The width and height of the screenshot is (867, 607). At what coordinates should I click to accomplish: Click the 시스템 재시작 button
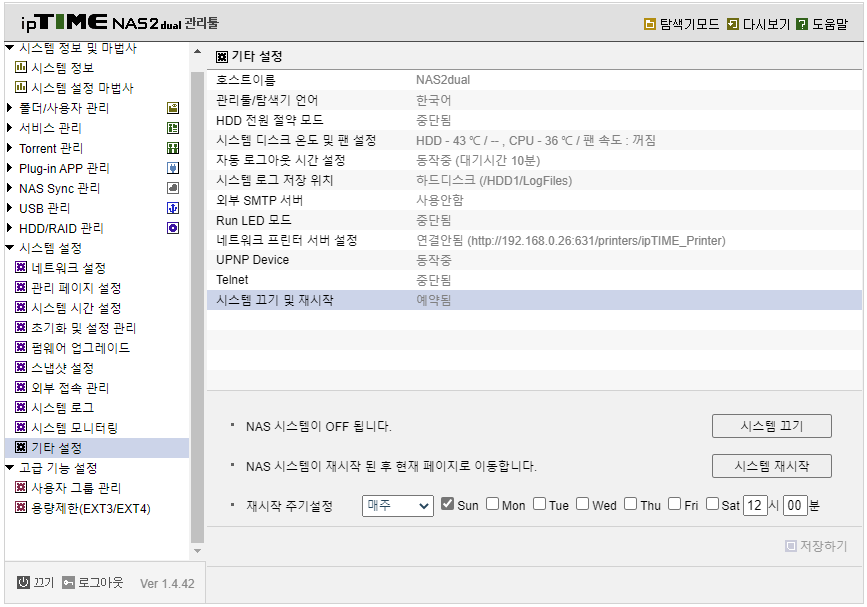pyautogui.click(x=771, y=466)
